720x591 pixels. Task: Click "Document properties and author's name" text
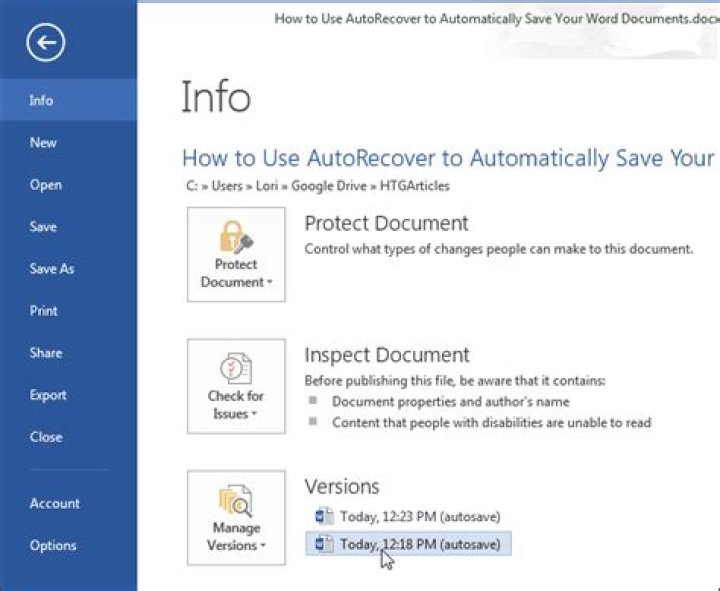[x=450, y=402]
